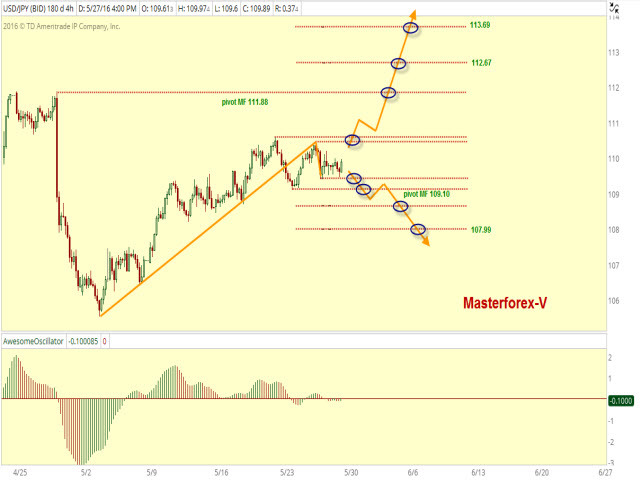Screen dimensions: 640x480
Task: Click the chart scale icon at top-right corner
Action: (x=612, y=10)
